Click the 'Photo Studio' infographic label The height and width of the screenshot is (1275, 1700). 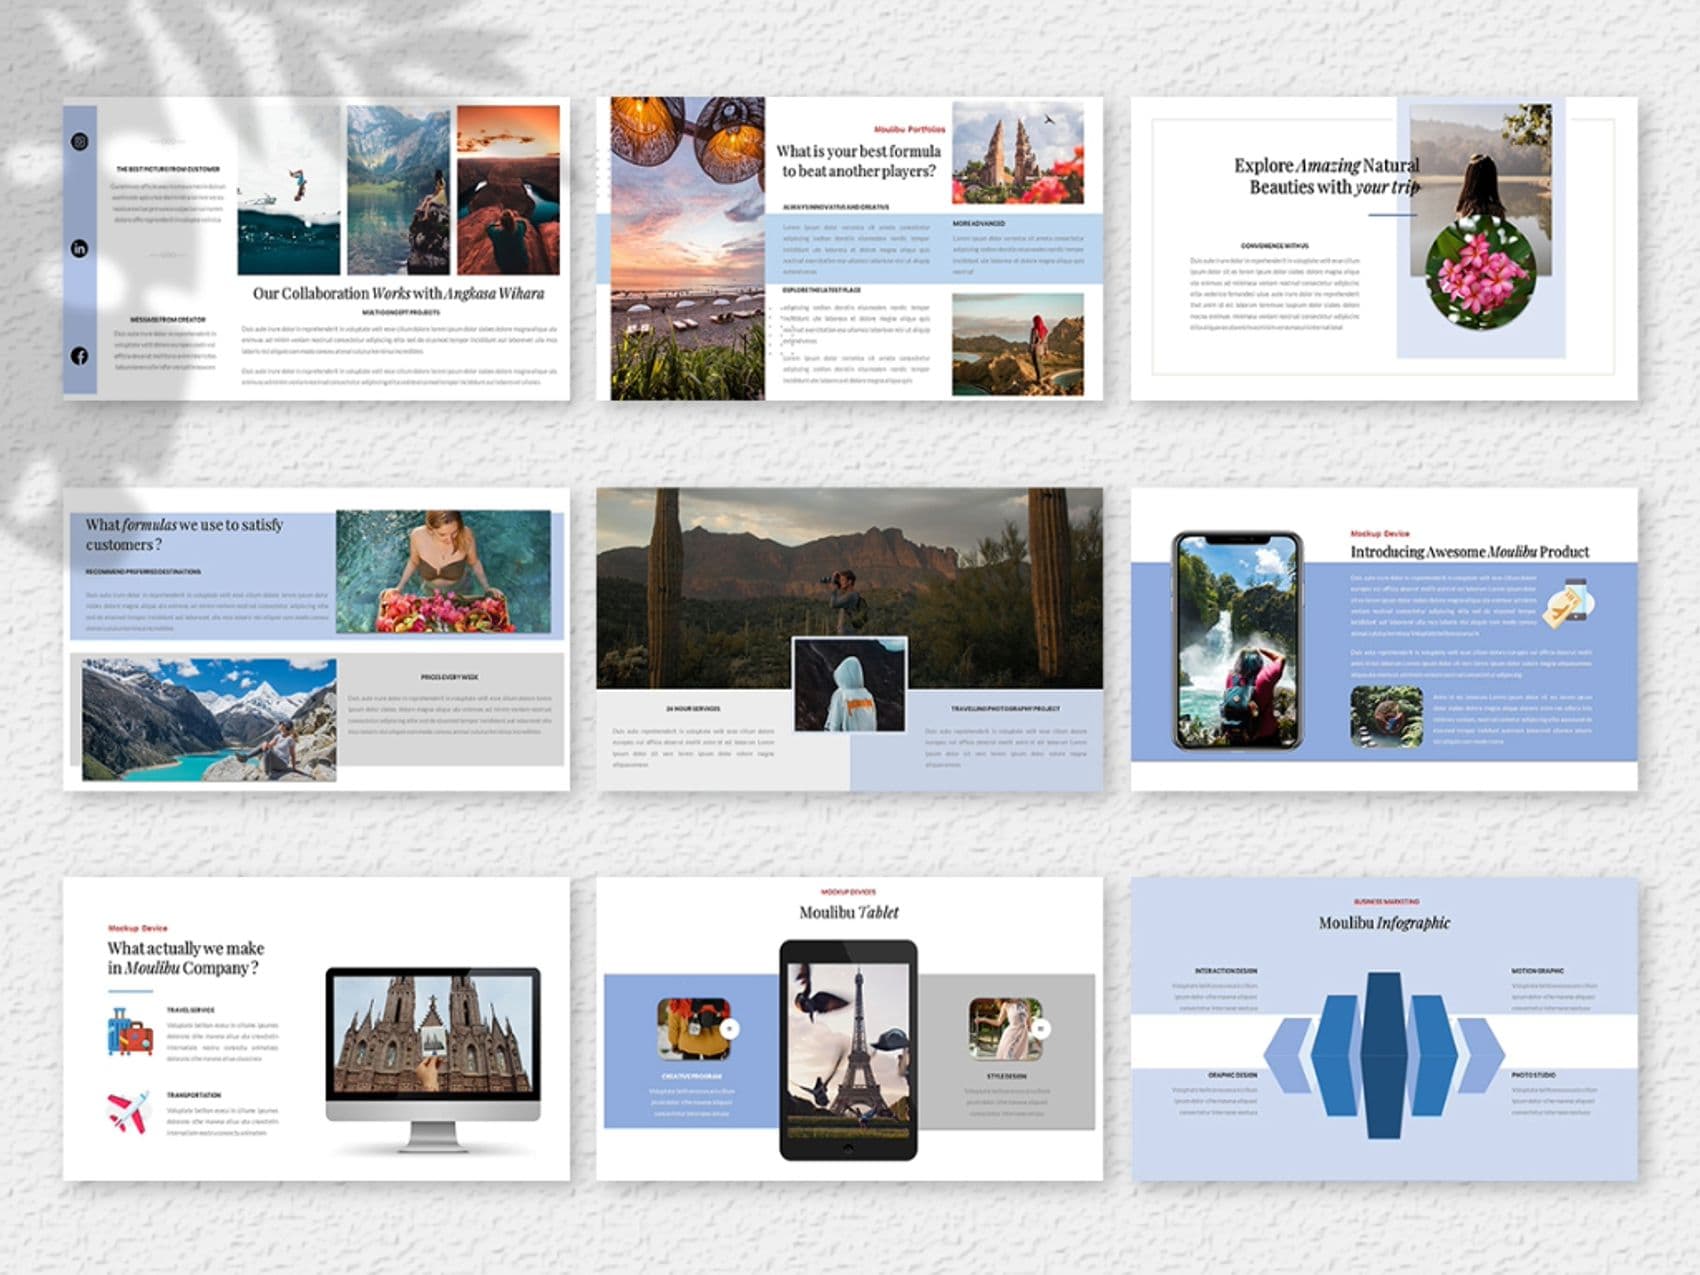point(1533,1075)
